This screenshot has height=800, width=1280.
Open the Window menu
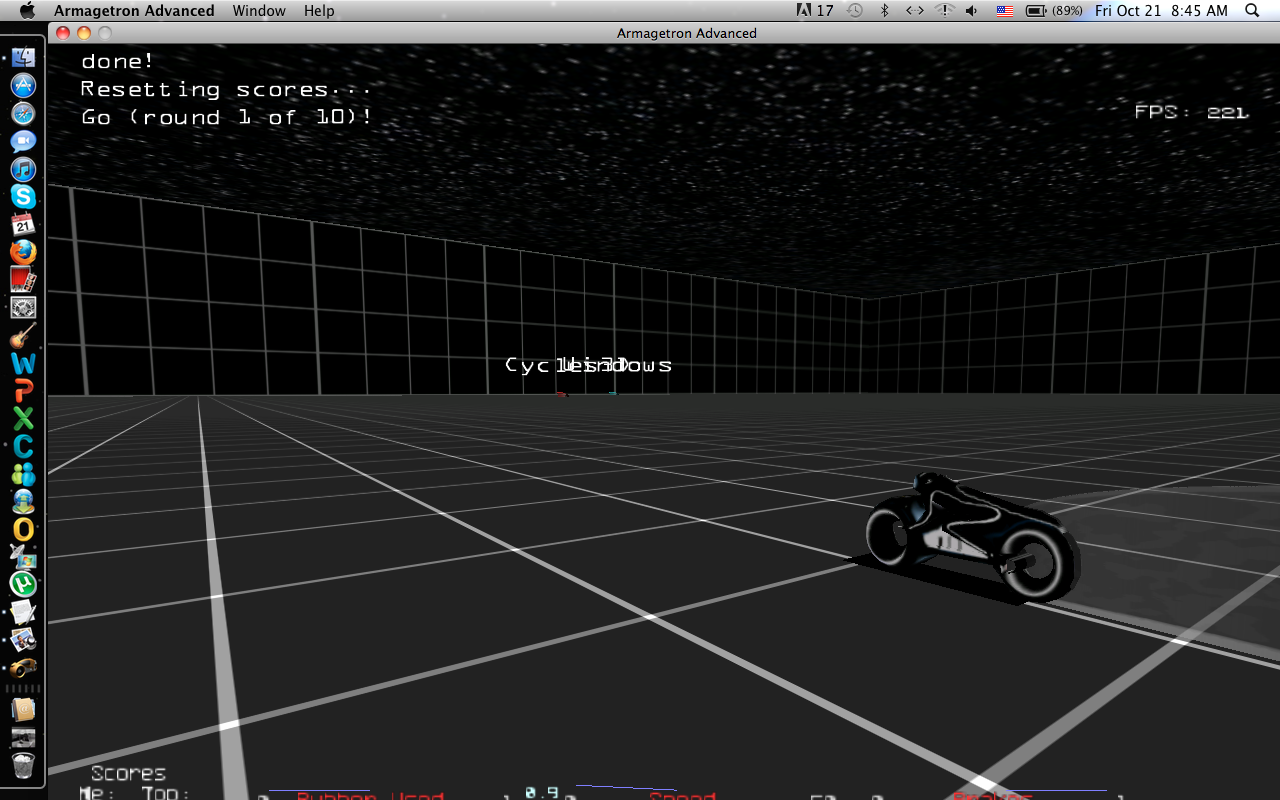(259, 10)
